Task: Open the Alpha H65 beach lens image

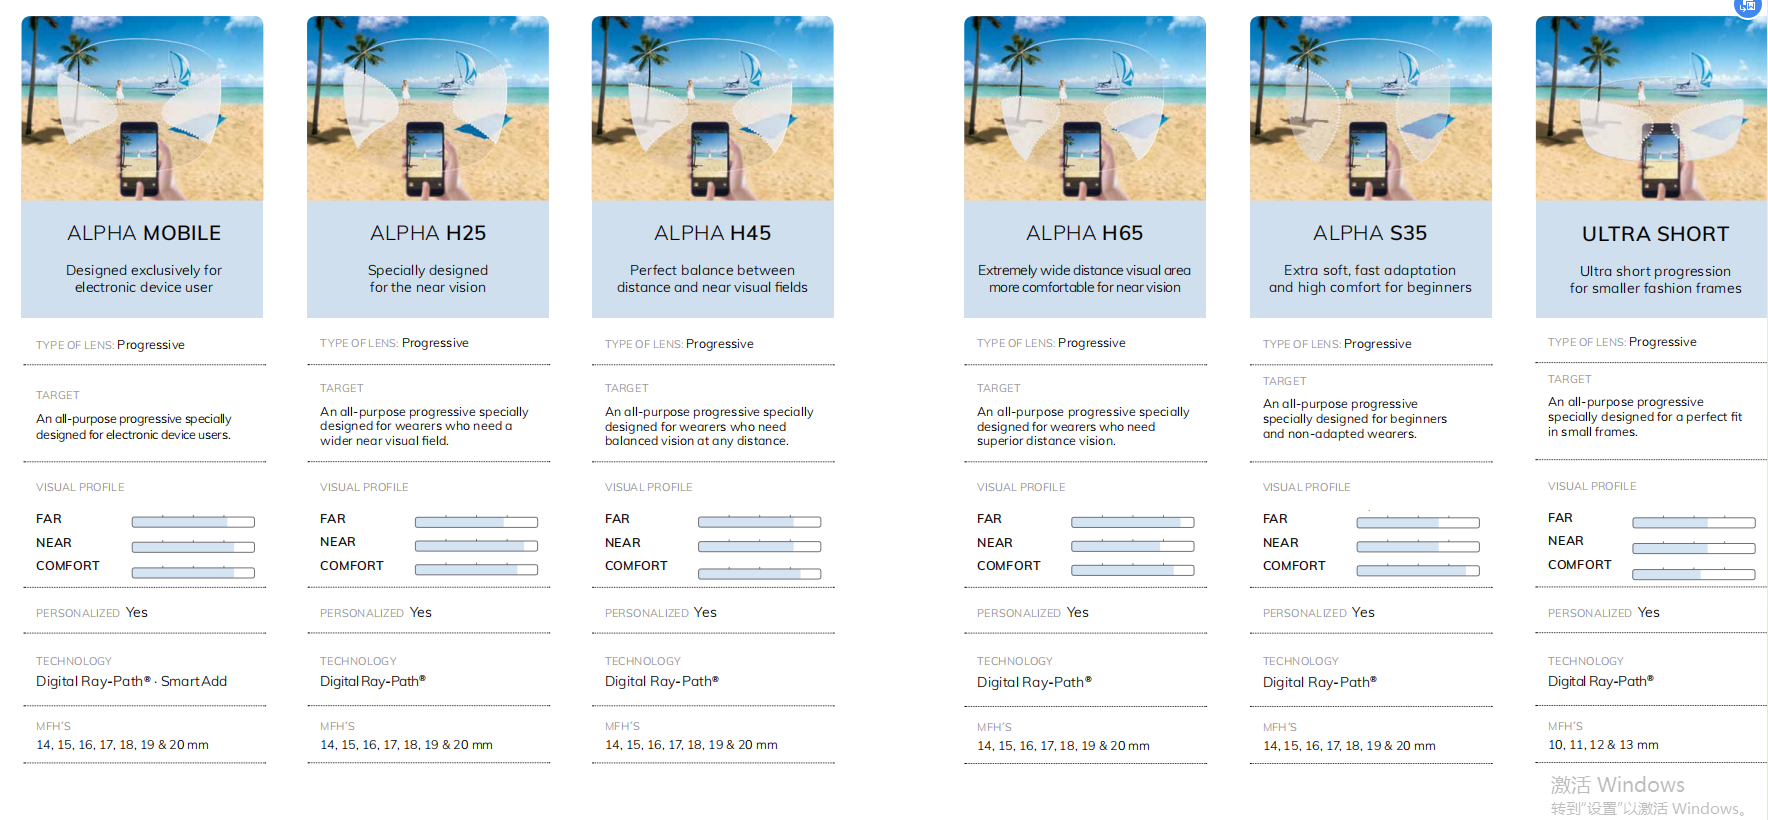Action: tap(1085, 108)
